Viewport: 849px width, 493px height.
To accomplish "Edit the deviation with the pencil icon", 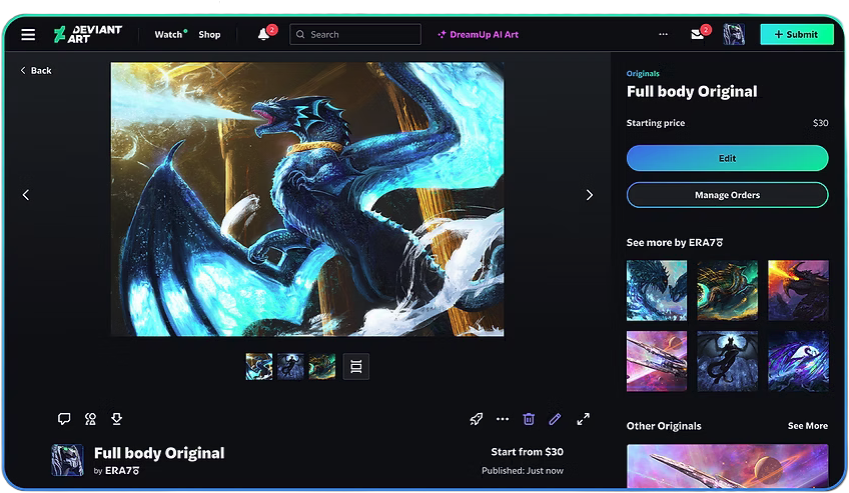I will 555,419.
